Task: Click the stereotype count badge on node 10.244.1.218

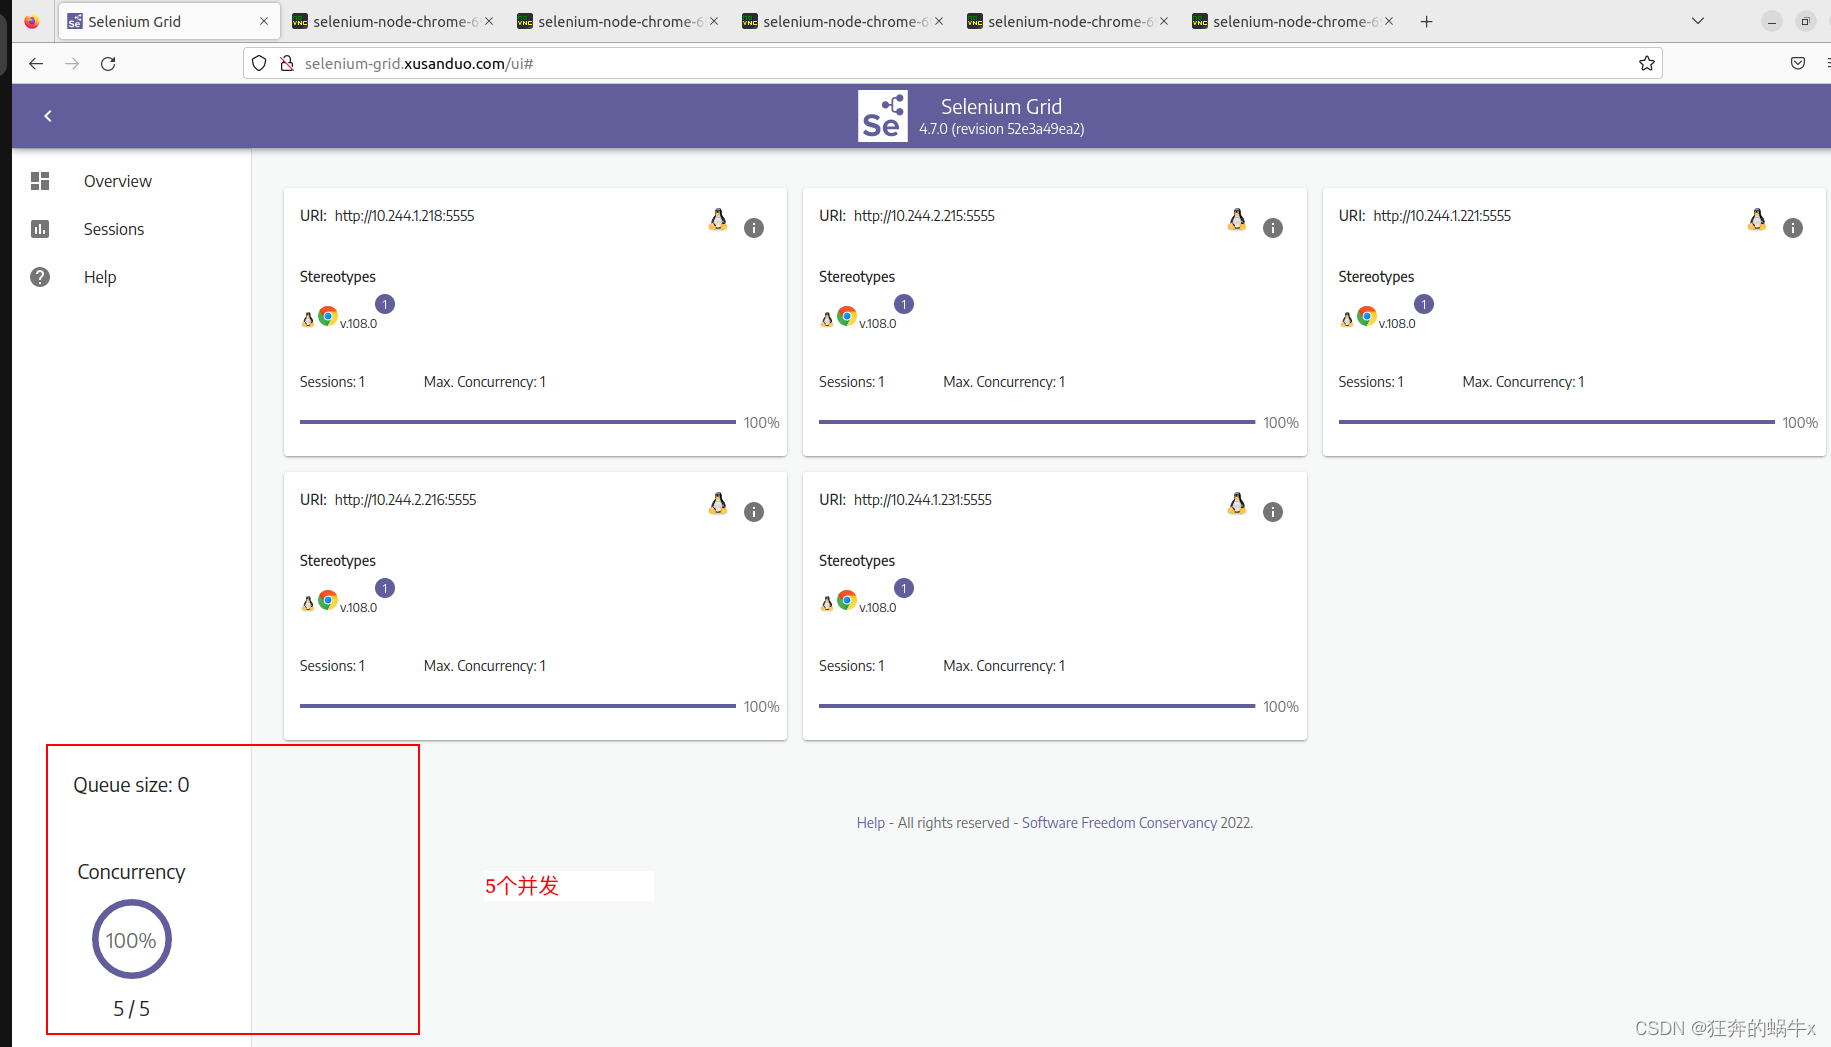Action: (385, 304)
